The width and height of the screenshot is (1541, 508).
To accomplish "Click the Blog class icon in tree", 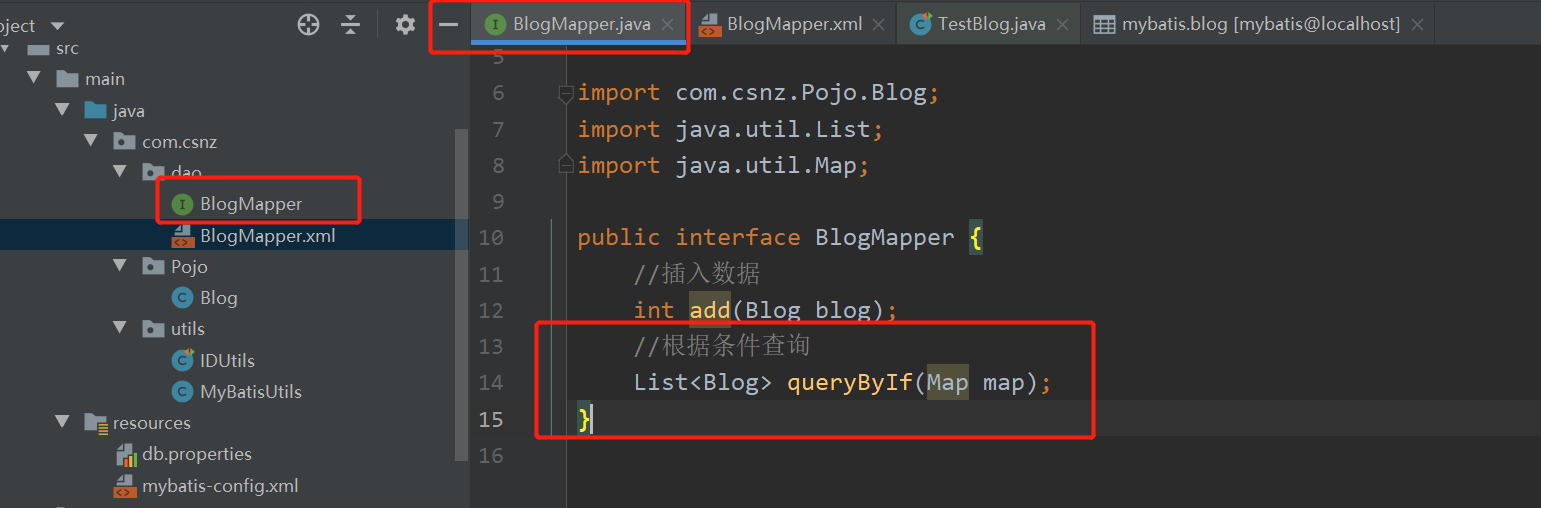I will point(182,297).
